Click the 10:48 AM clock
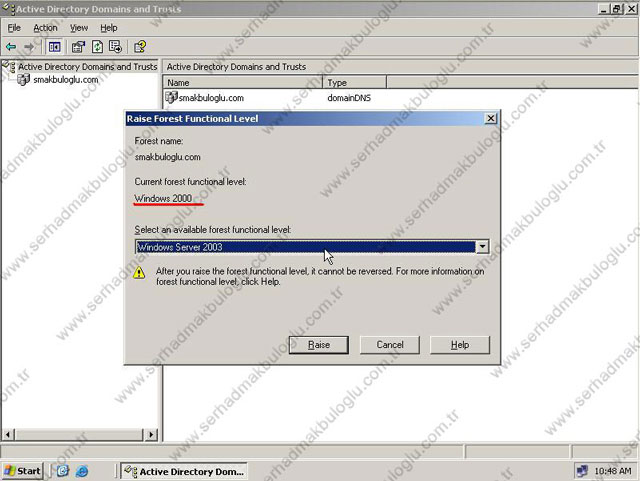 pyautogui.click(x=613, y=471)
